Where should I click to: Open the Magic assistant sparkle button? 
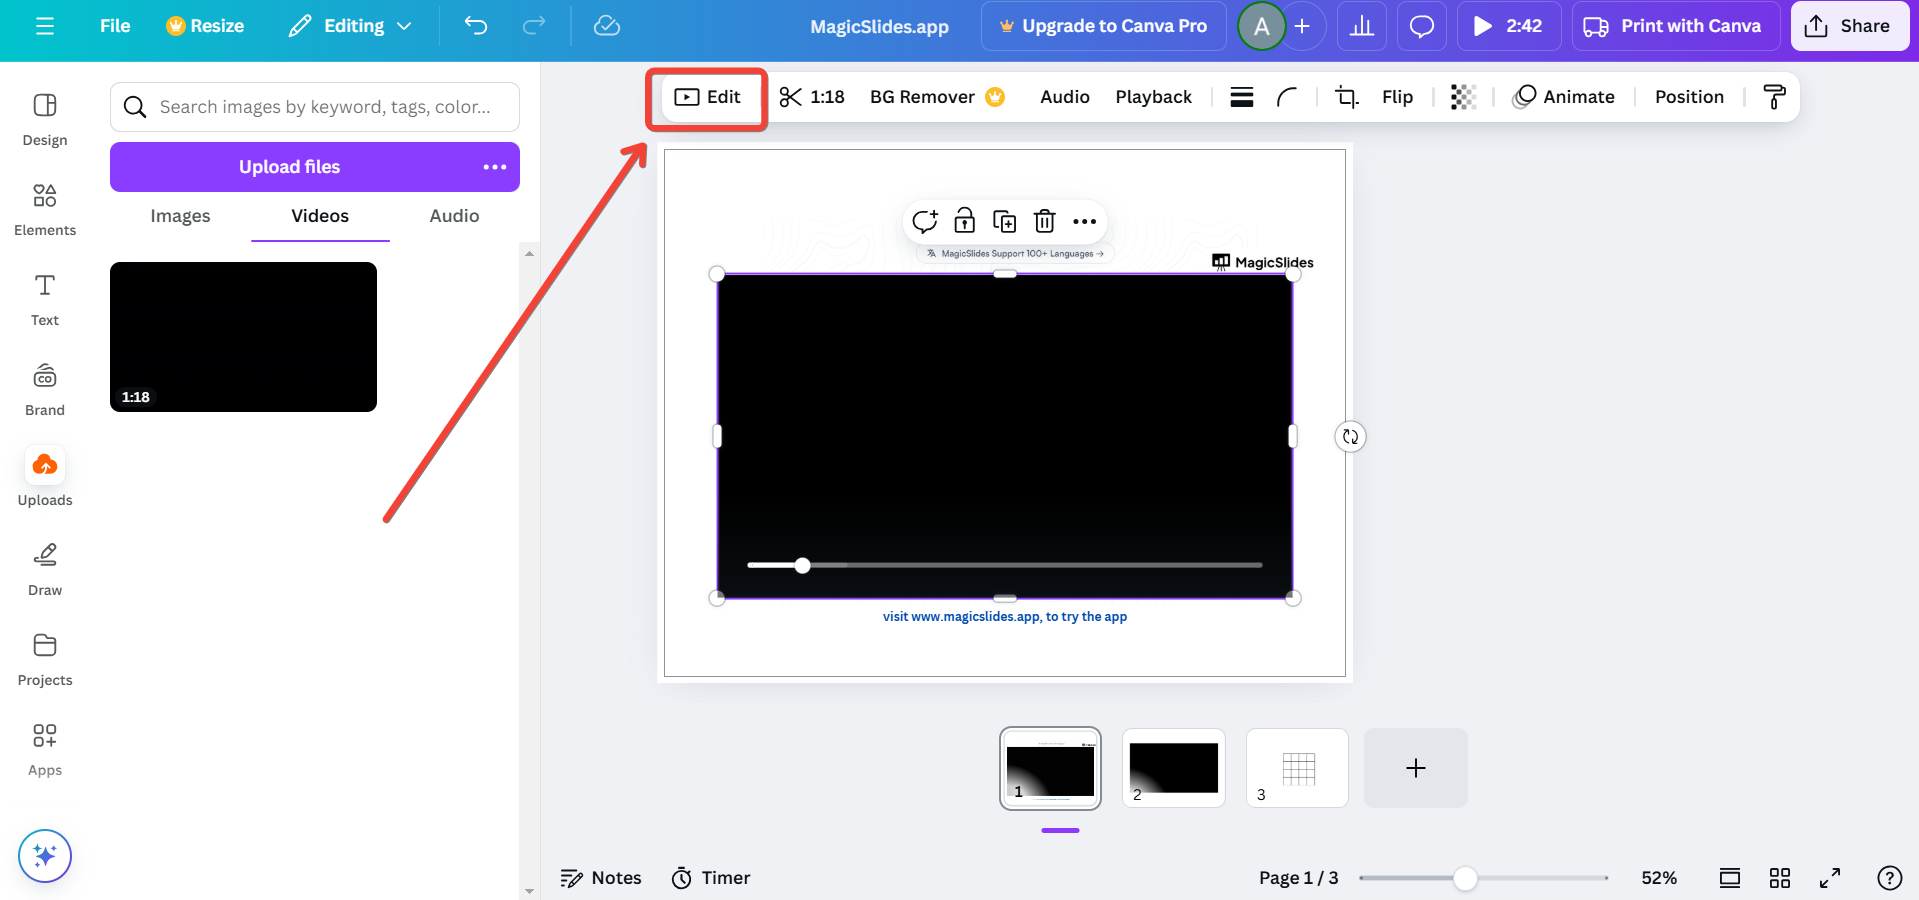[45, 856]
